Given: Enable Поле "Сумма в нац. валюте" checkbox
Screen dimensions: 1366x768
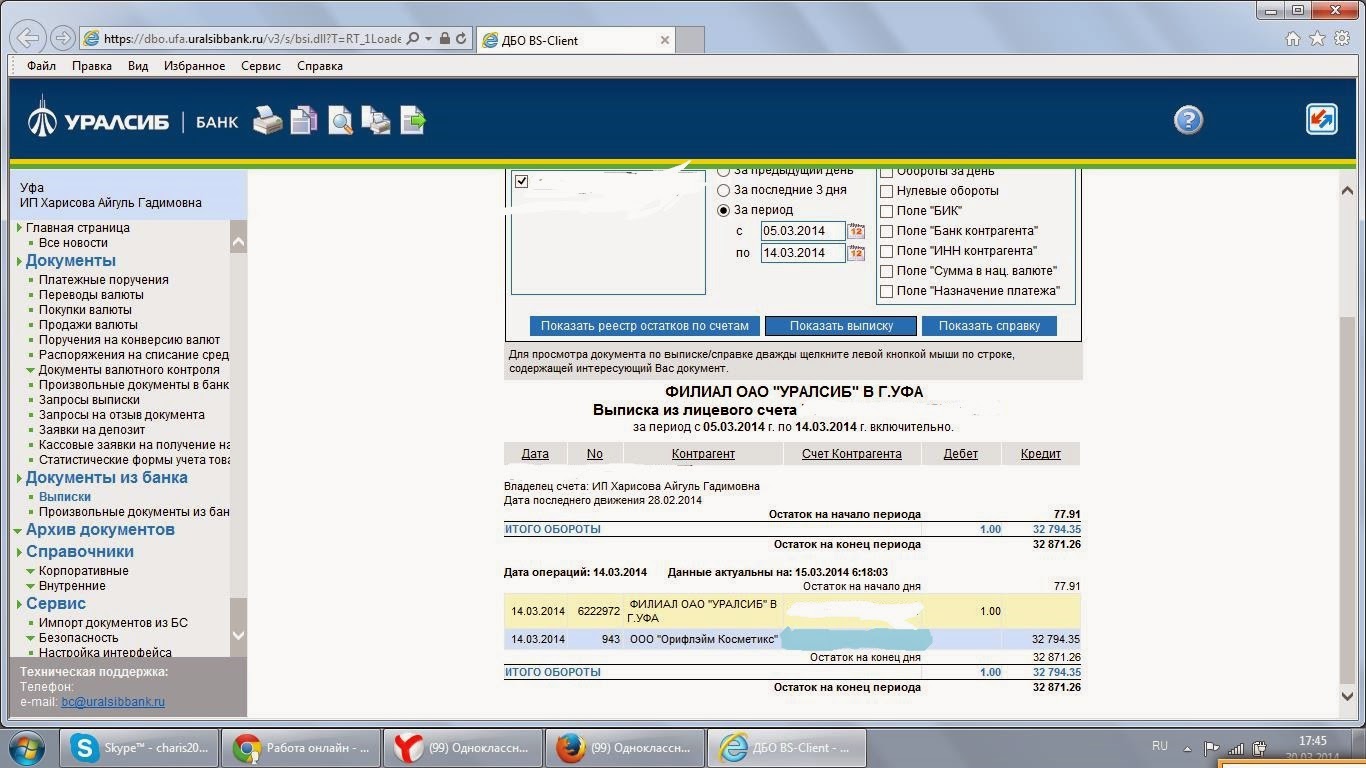Looking at the screenshot, I should coord(886,271).
